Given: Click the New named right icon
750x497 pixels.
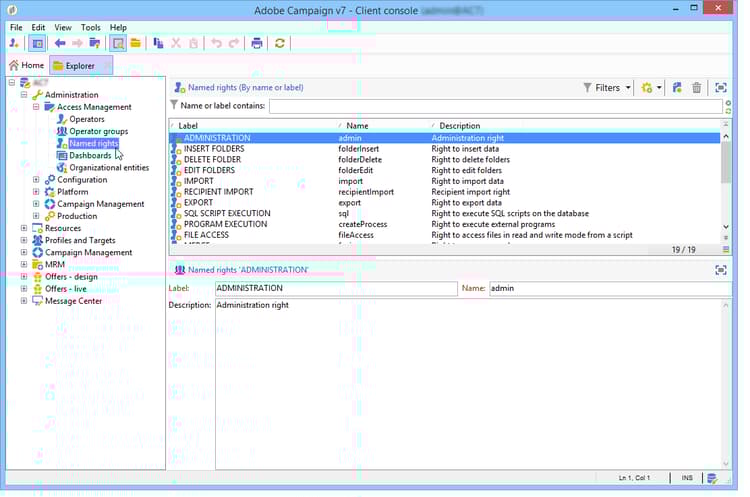Looking at the screenshot, I should pyautogui.click(x=677, y=88).
